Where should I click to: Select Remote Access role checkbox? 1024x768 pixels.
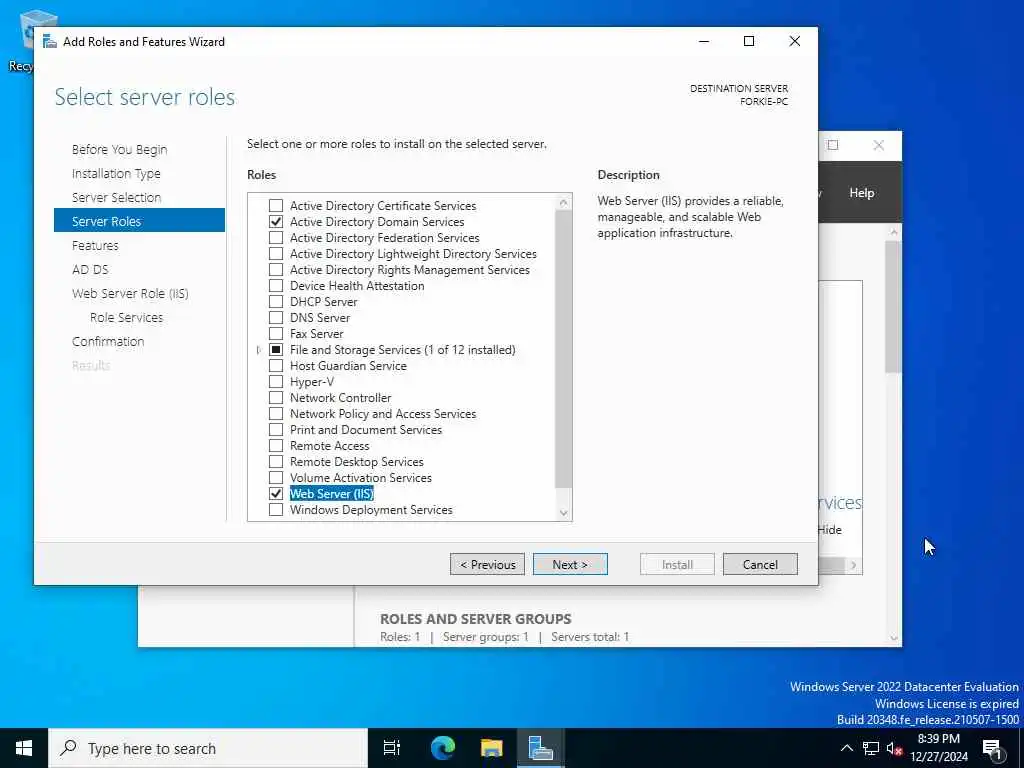(276, 445)
